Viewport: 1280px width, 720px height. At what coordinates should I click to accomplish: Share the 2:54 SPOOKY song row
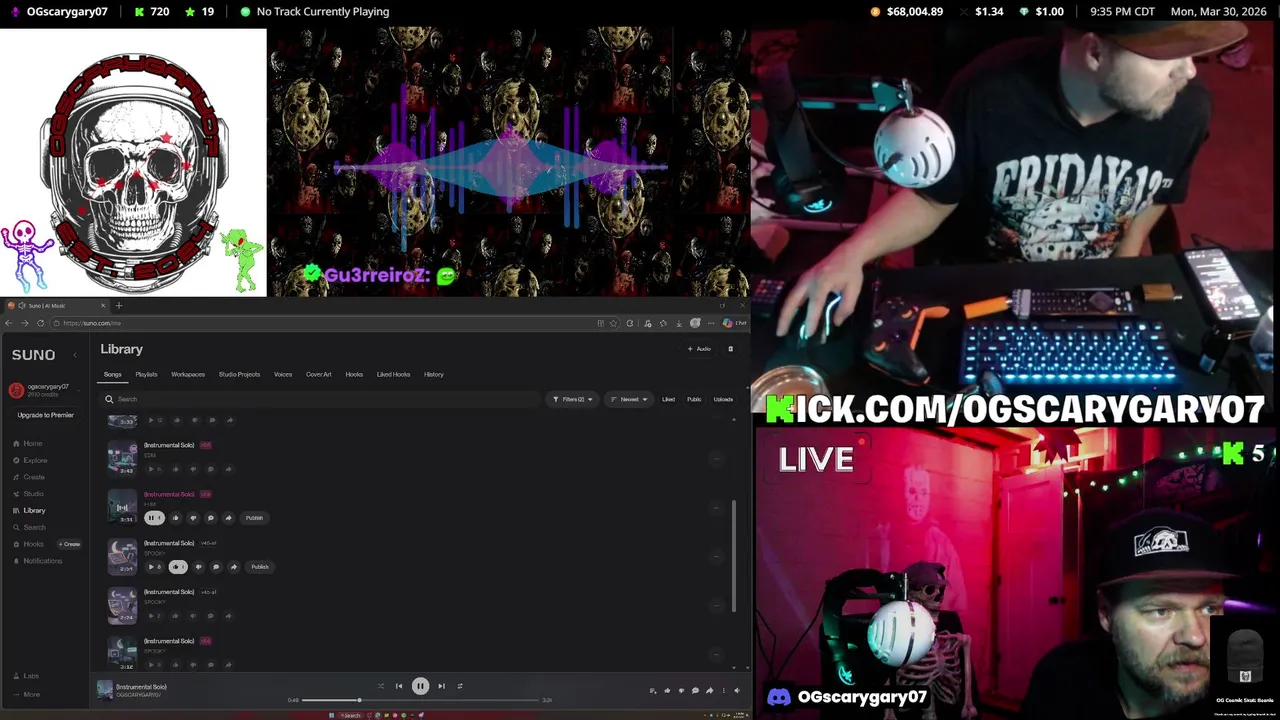[x=234, y=567]
